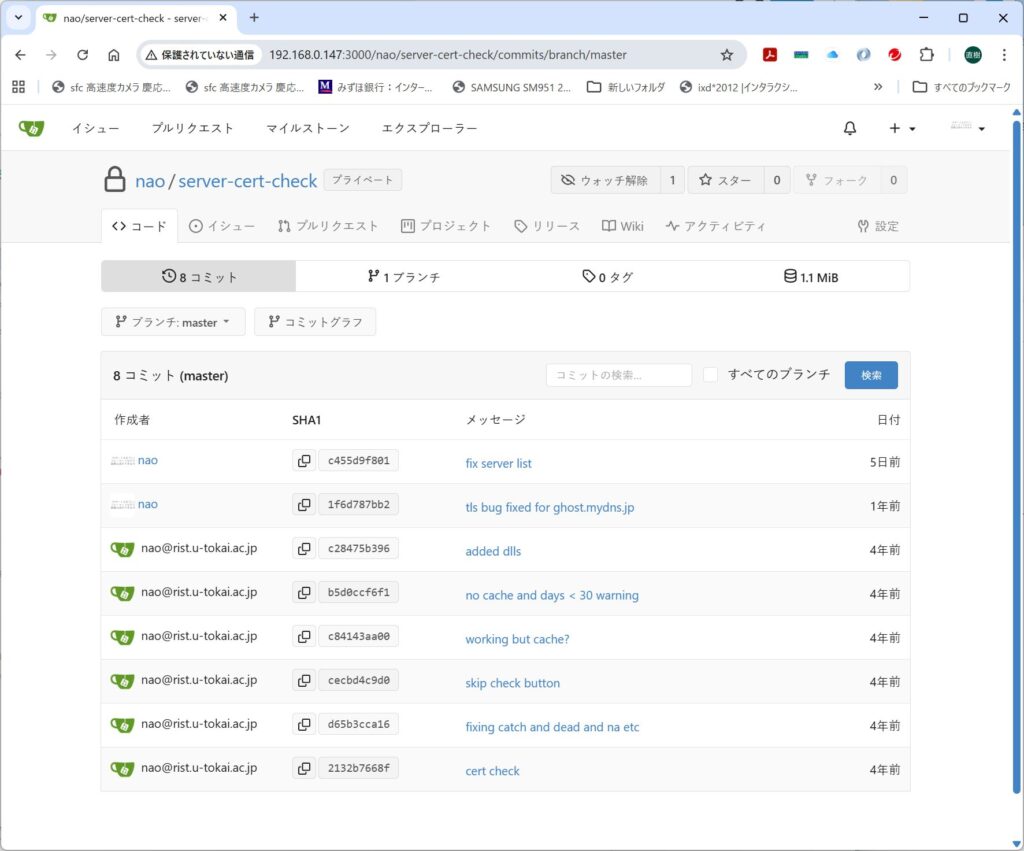The height and width of the screenshot is (851, 1024).
Task: Click the 検索 search button
Action: point(871,375)
